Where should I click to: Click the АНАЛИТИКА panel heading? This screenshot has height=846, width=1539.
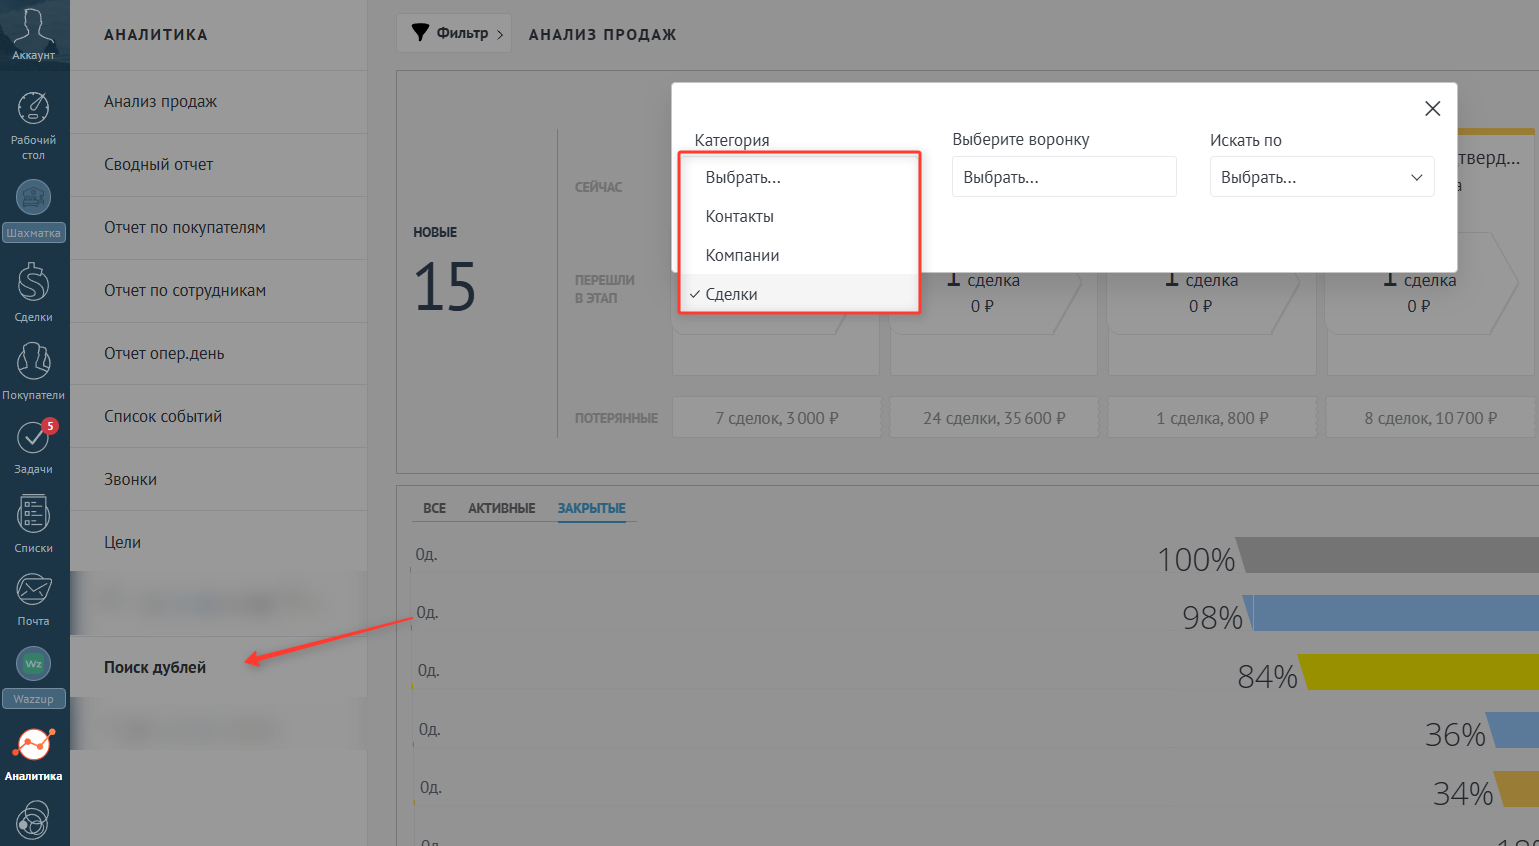coord(156,35)
